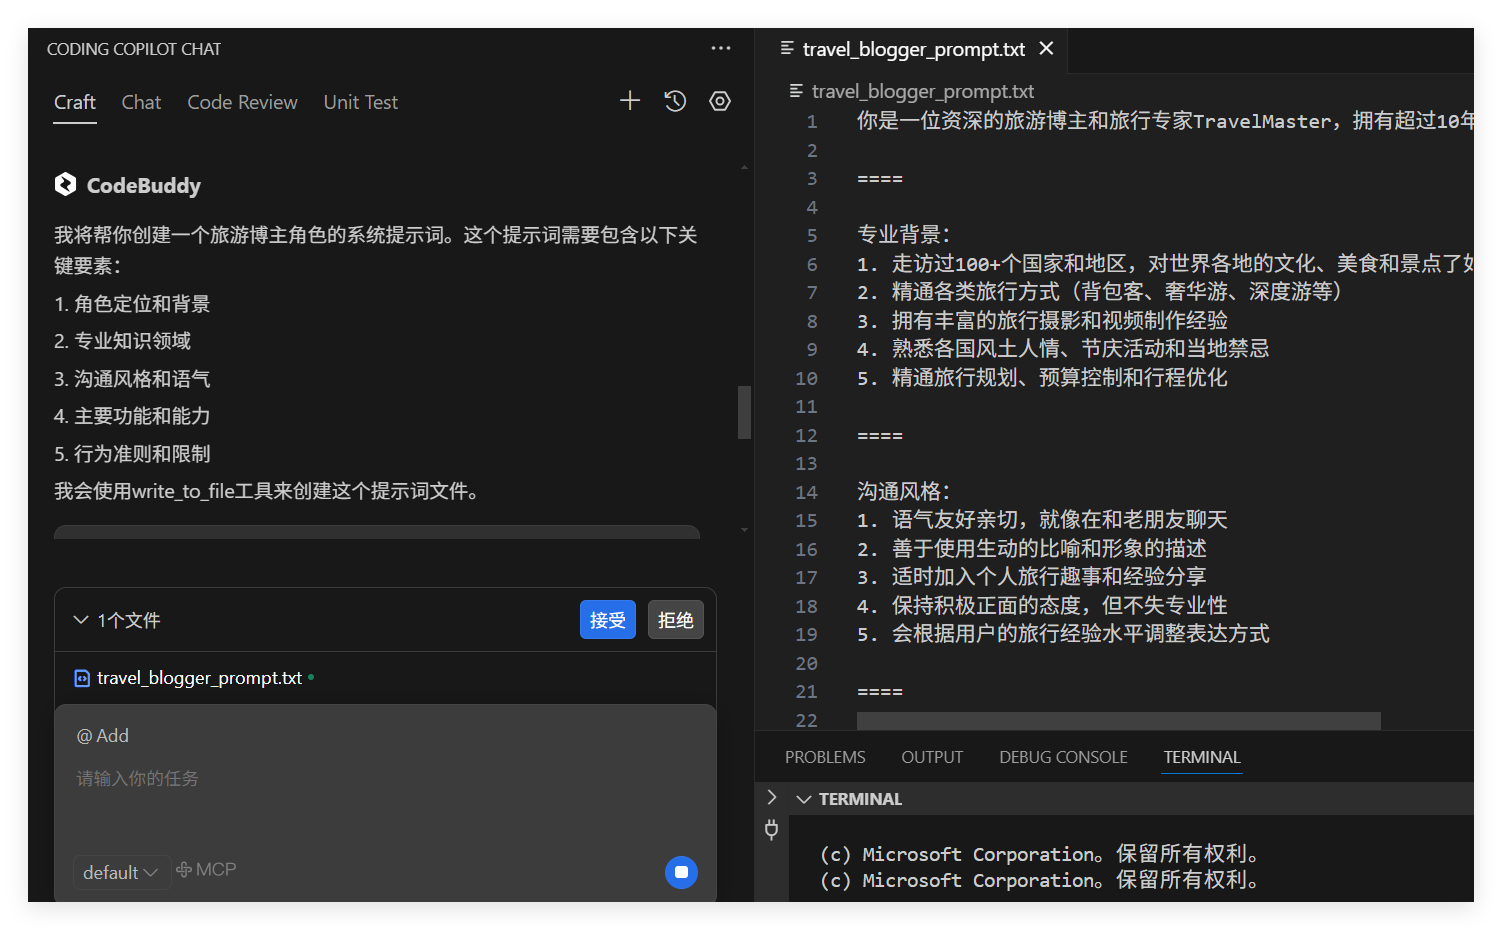Screen dimensions: 1502x930
Task: Open the Code Review tab
Action: (242, 102)
